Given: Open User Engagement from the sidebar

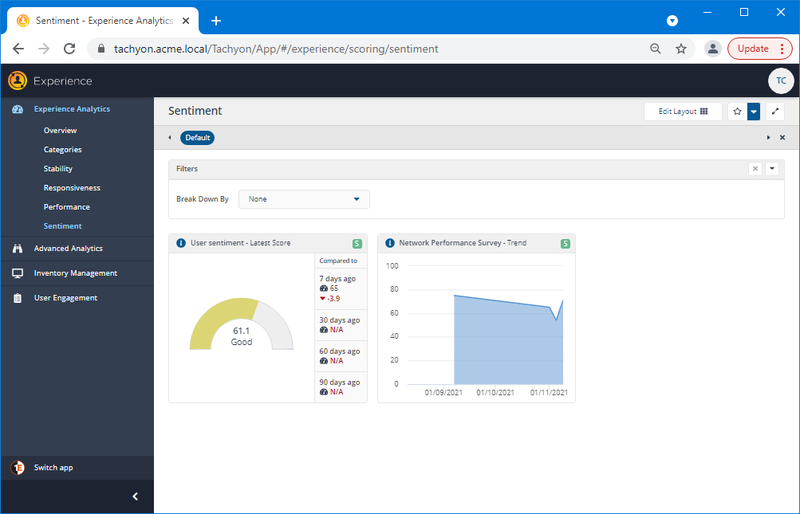Looking at the screenshot, I should tap(66, 298).
